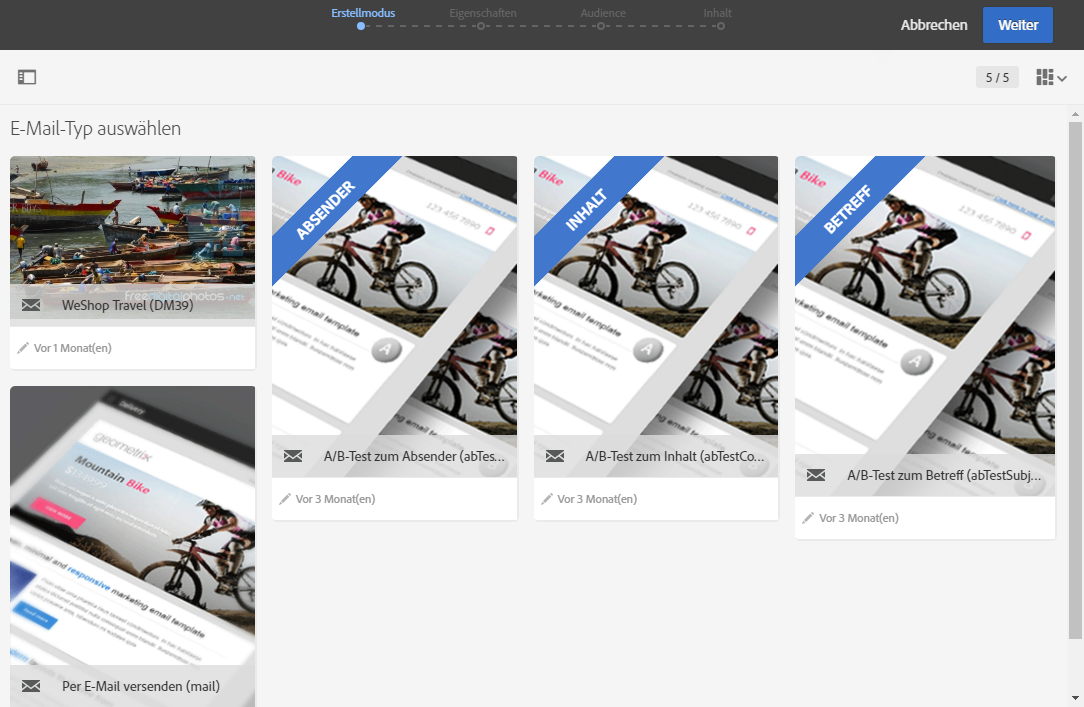Click the vertical scrollbar thumb
The image size is (1084, 707).
1075,380
